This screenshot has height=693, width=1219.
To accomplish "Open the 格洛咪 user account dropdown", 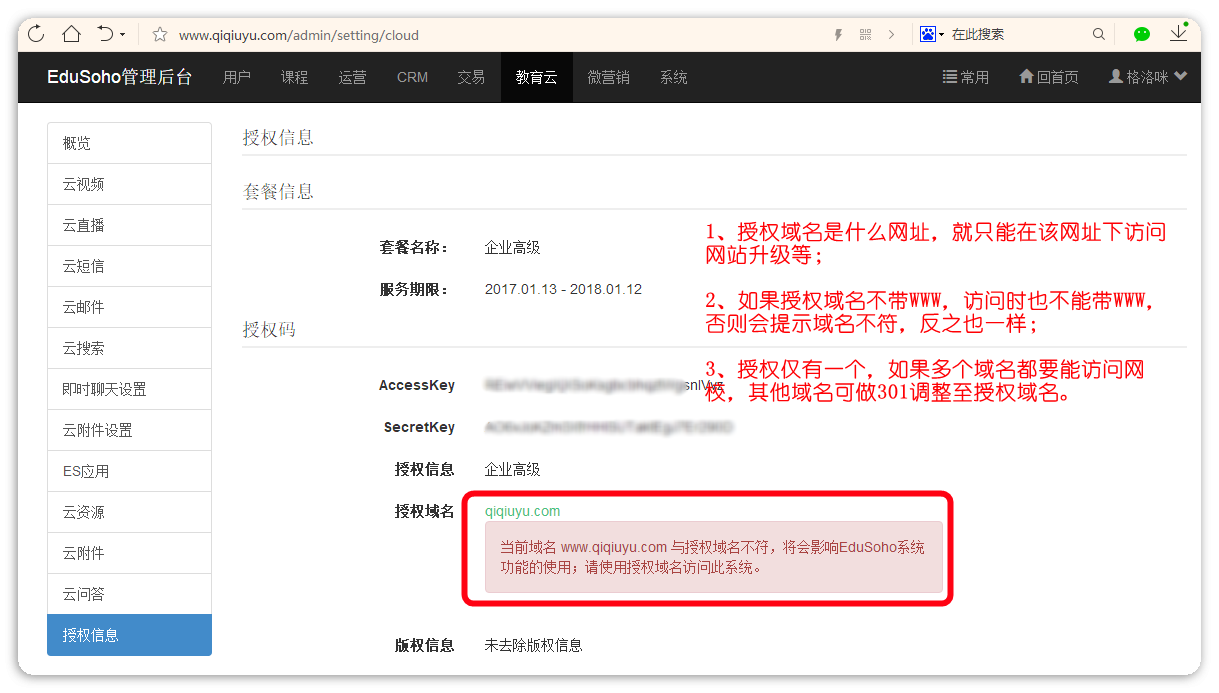I will 1148,77.
